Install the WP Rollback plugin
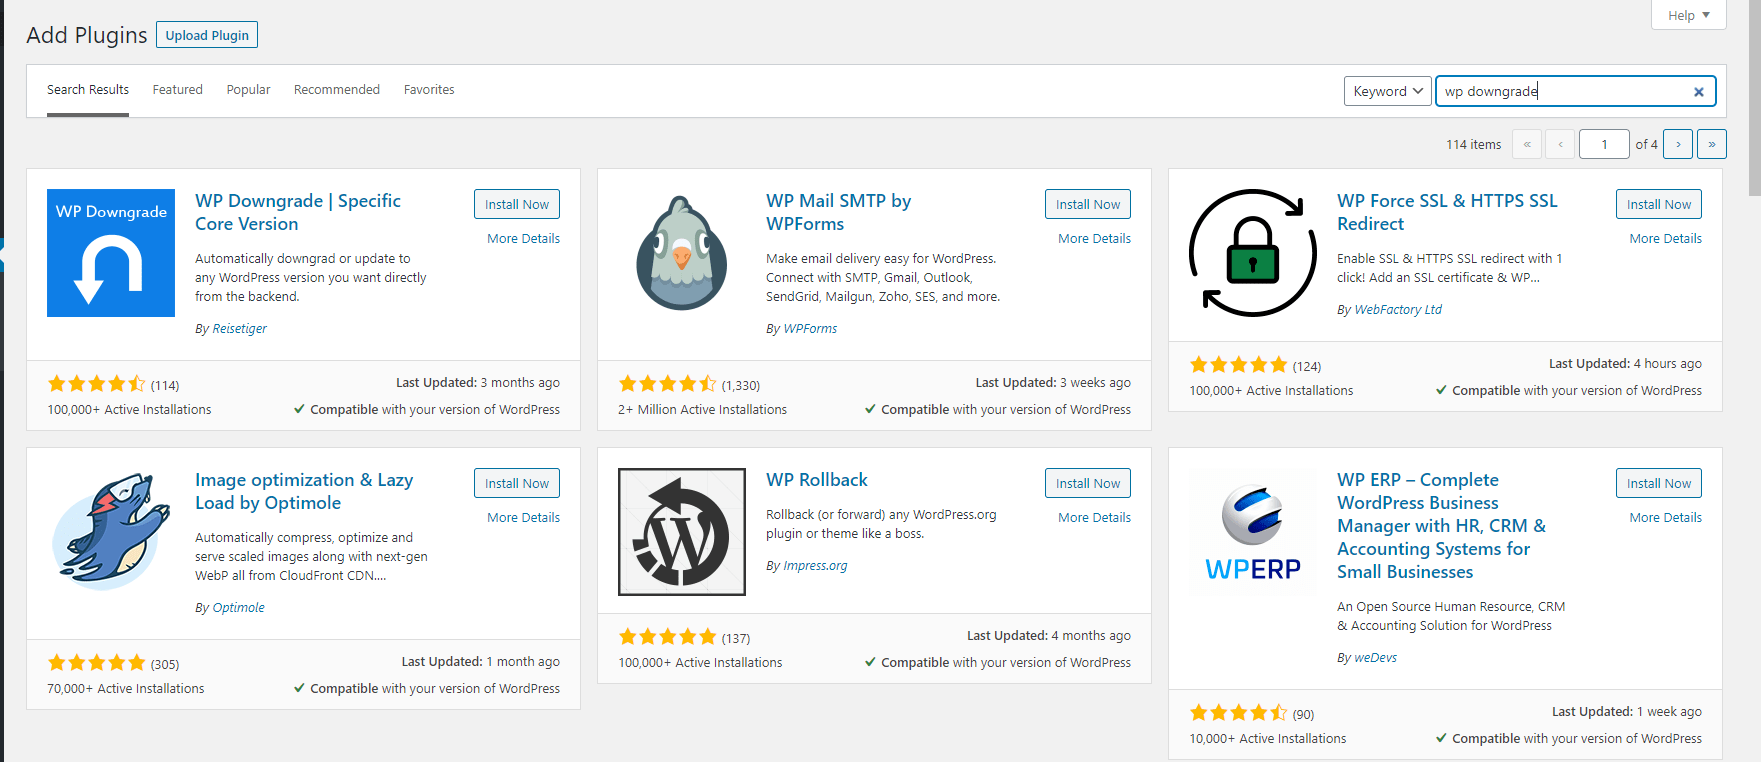Viewport: 1761px width, 762px height. point(1088,483)
